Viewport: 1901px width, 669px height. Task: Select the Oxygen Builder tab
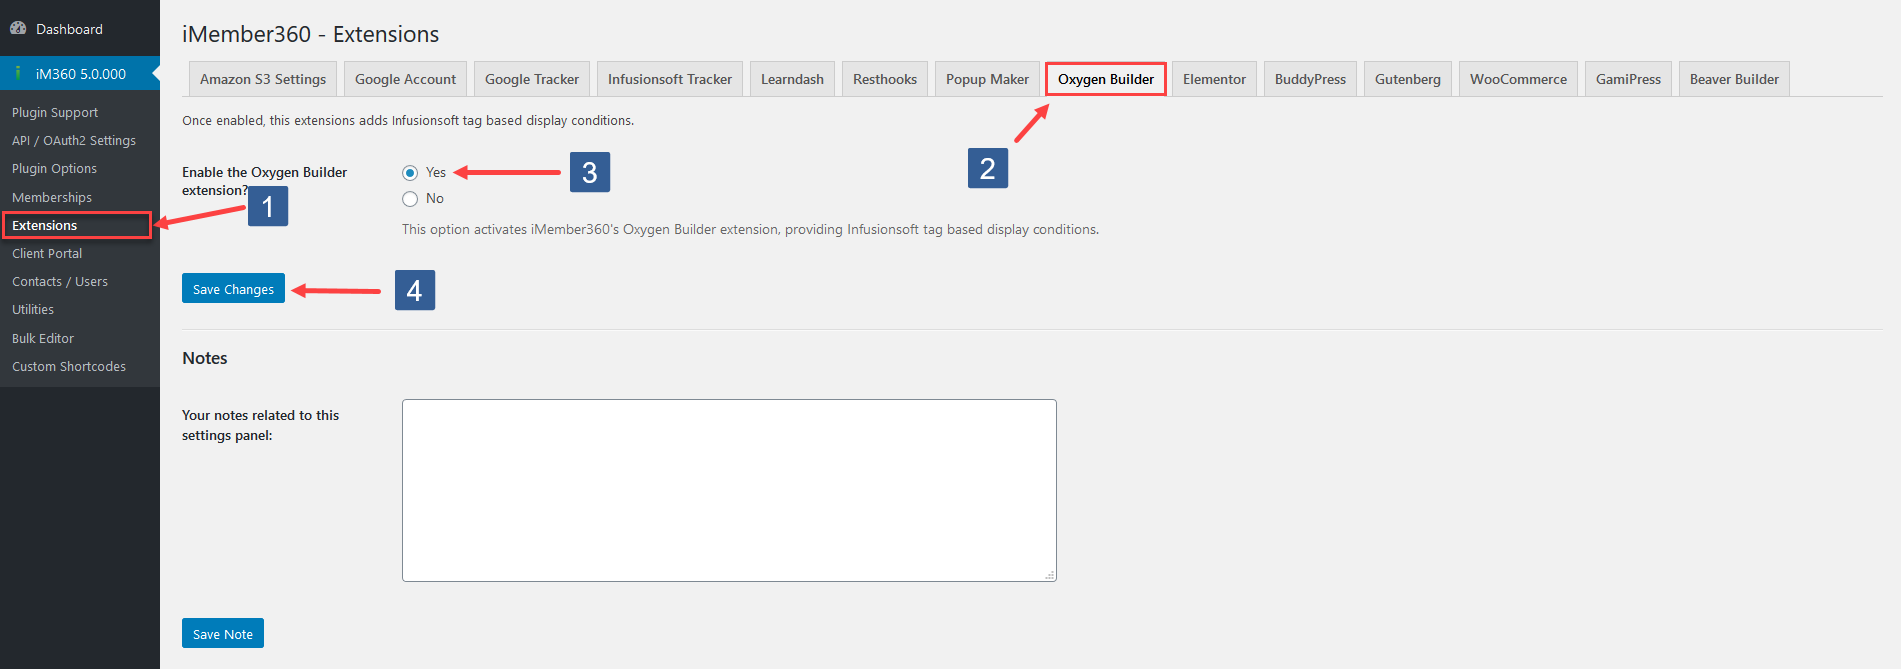(1106, 79)
